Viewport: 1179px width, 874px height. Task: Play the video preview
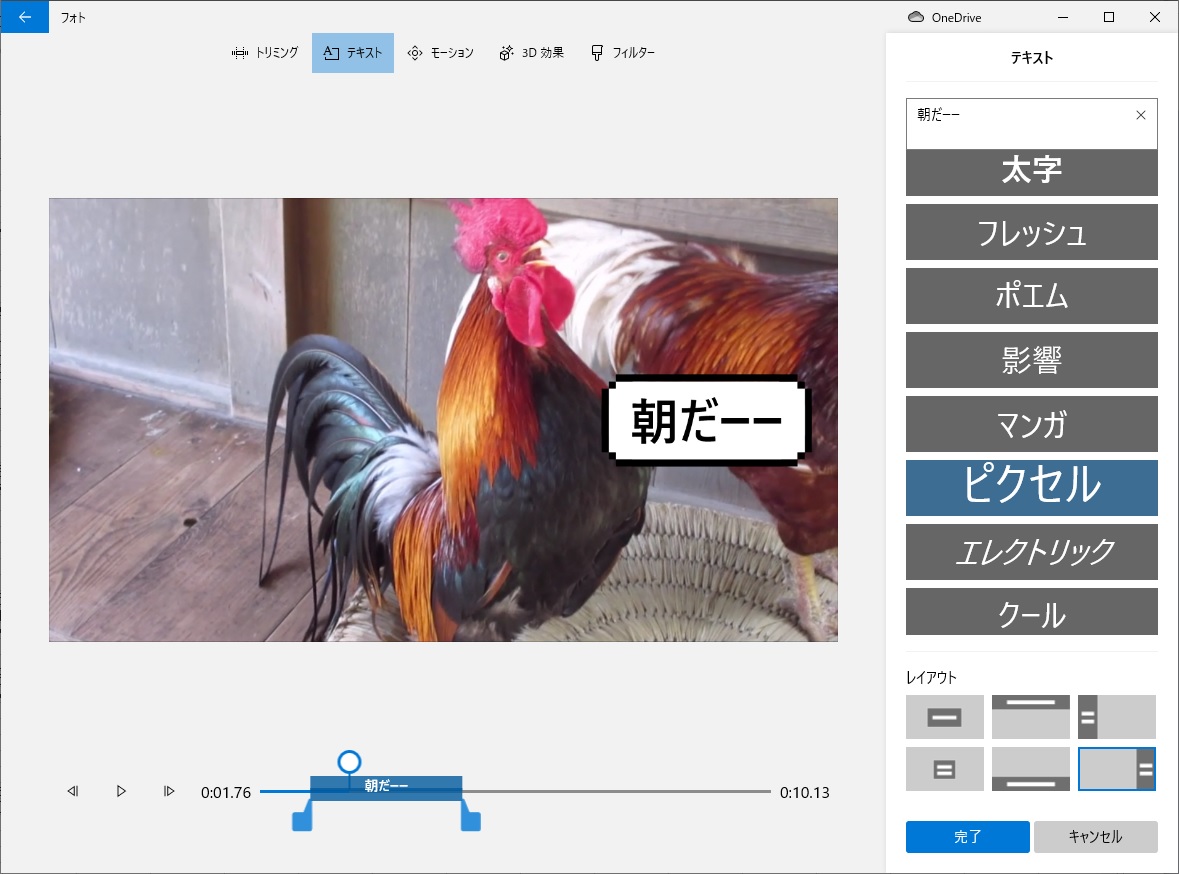pos(120,790)
